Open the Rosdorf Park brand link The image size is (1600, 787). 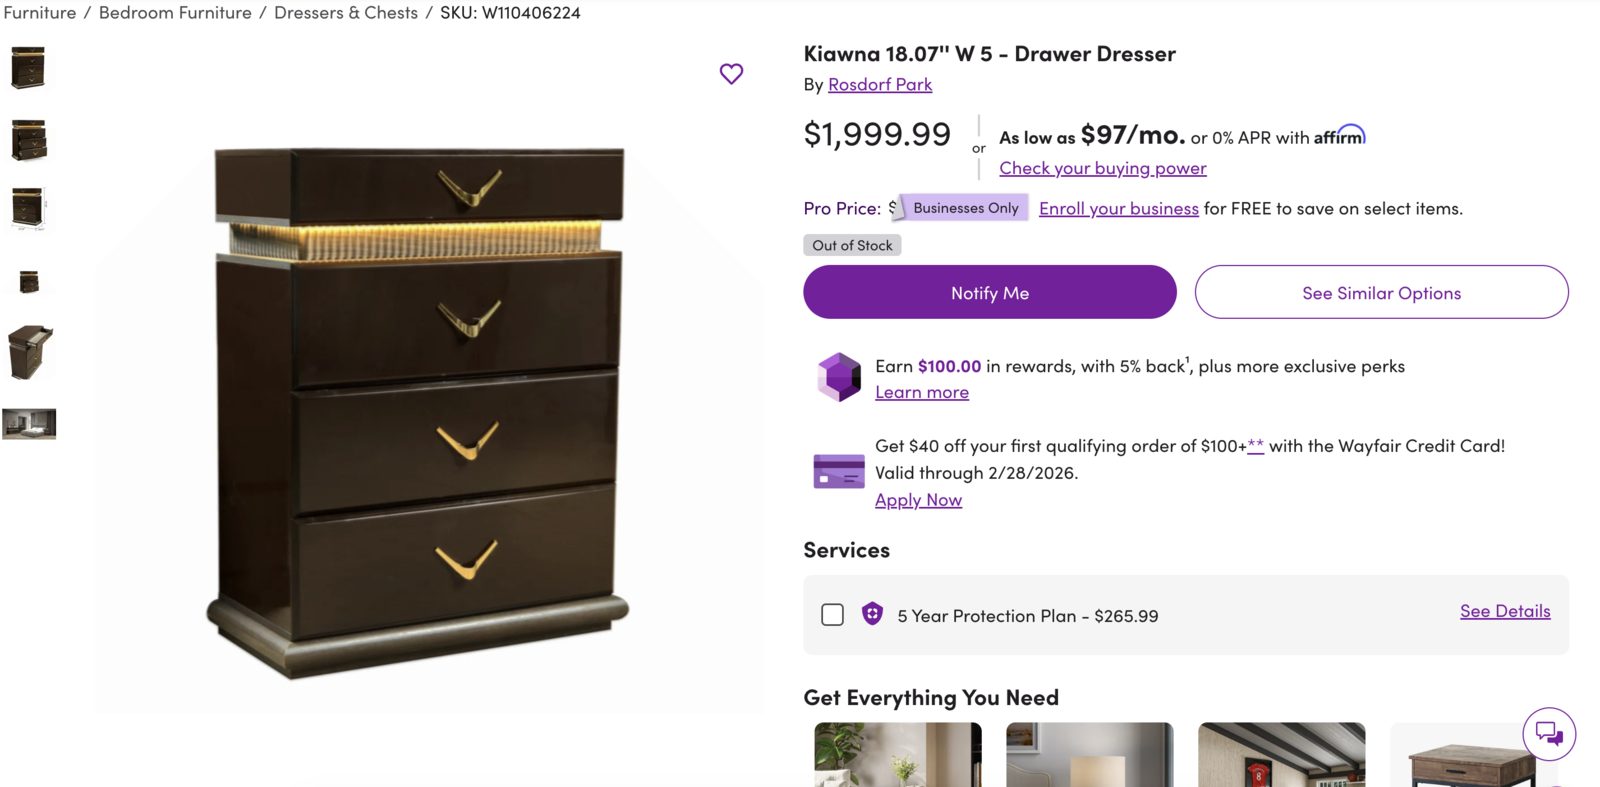[880, 85]
